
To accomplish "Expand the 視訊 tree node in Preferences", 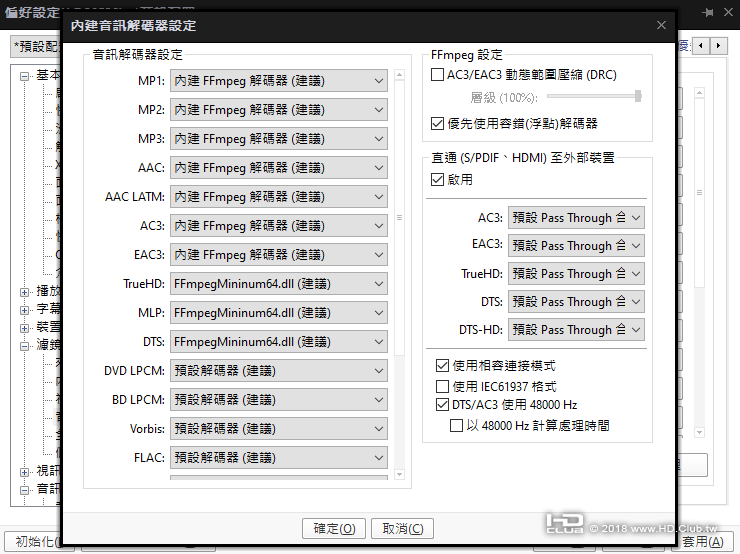I will (24, 472).
